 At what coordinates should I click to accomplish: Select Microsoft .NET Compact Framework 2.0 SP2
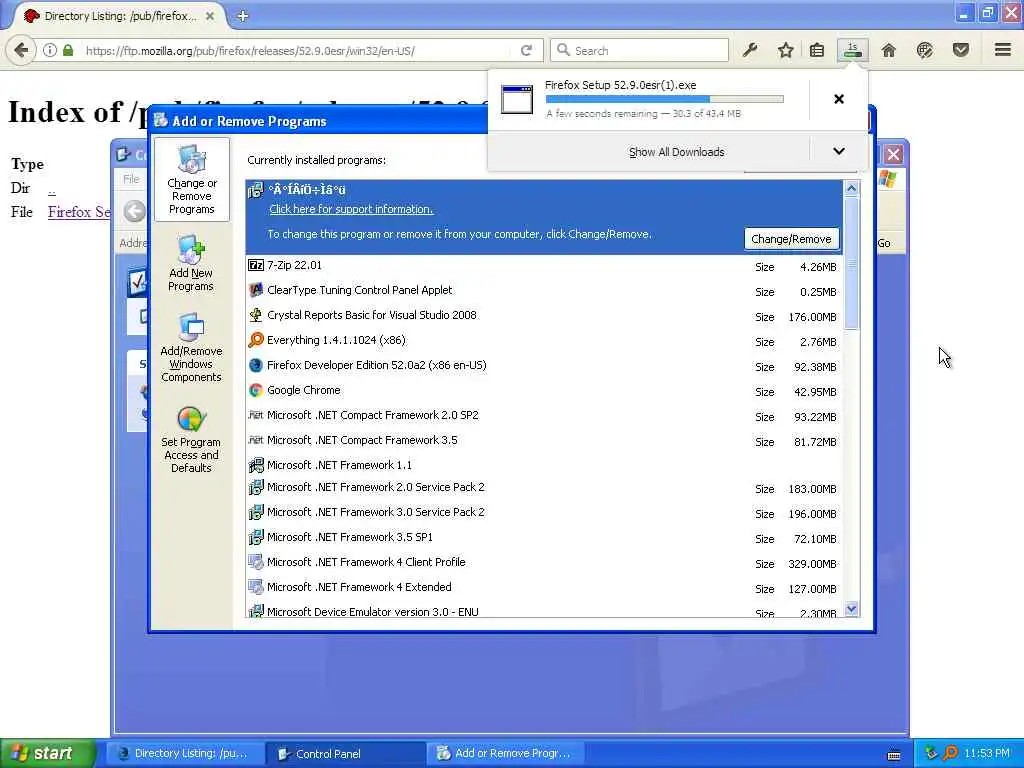click(544, 416)
